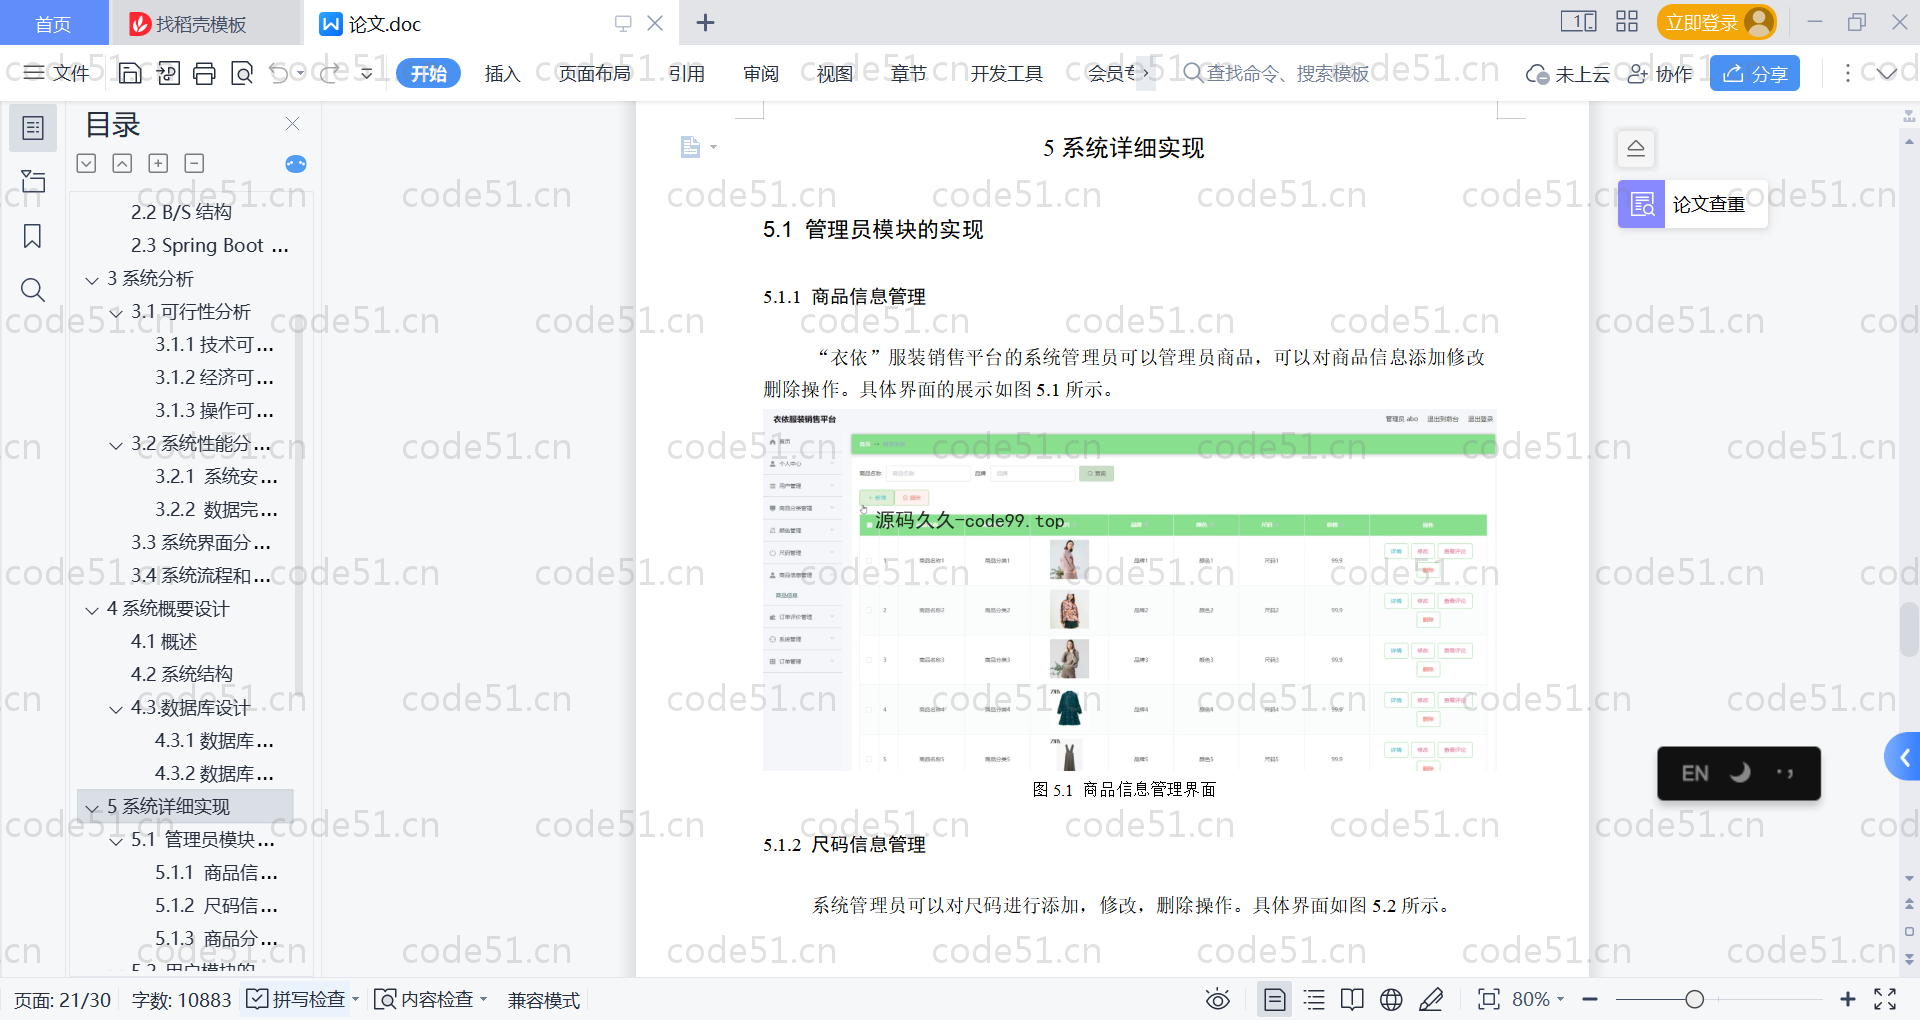Click the search commands input field
The width and height of the screenshot is (1920, 1020).
pyautogui.click(x=1275, y=73)
